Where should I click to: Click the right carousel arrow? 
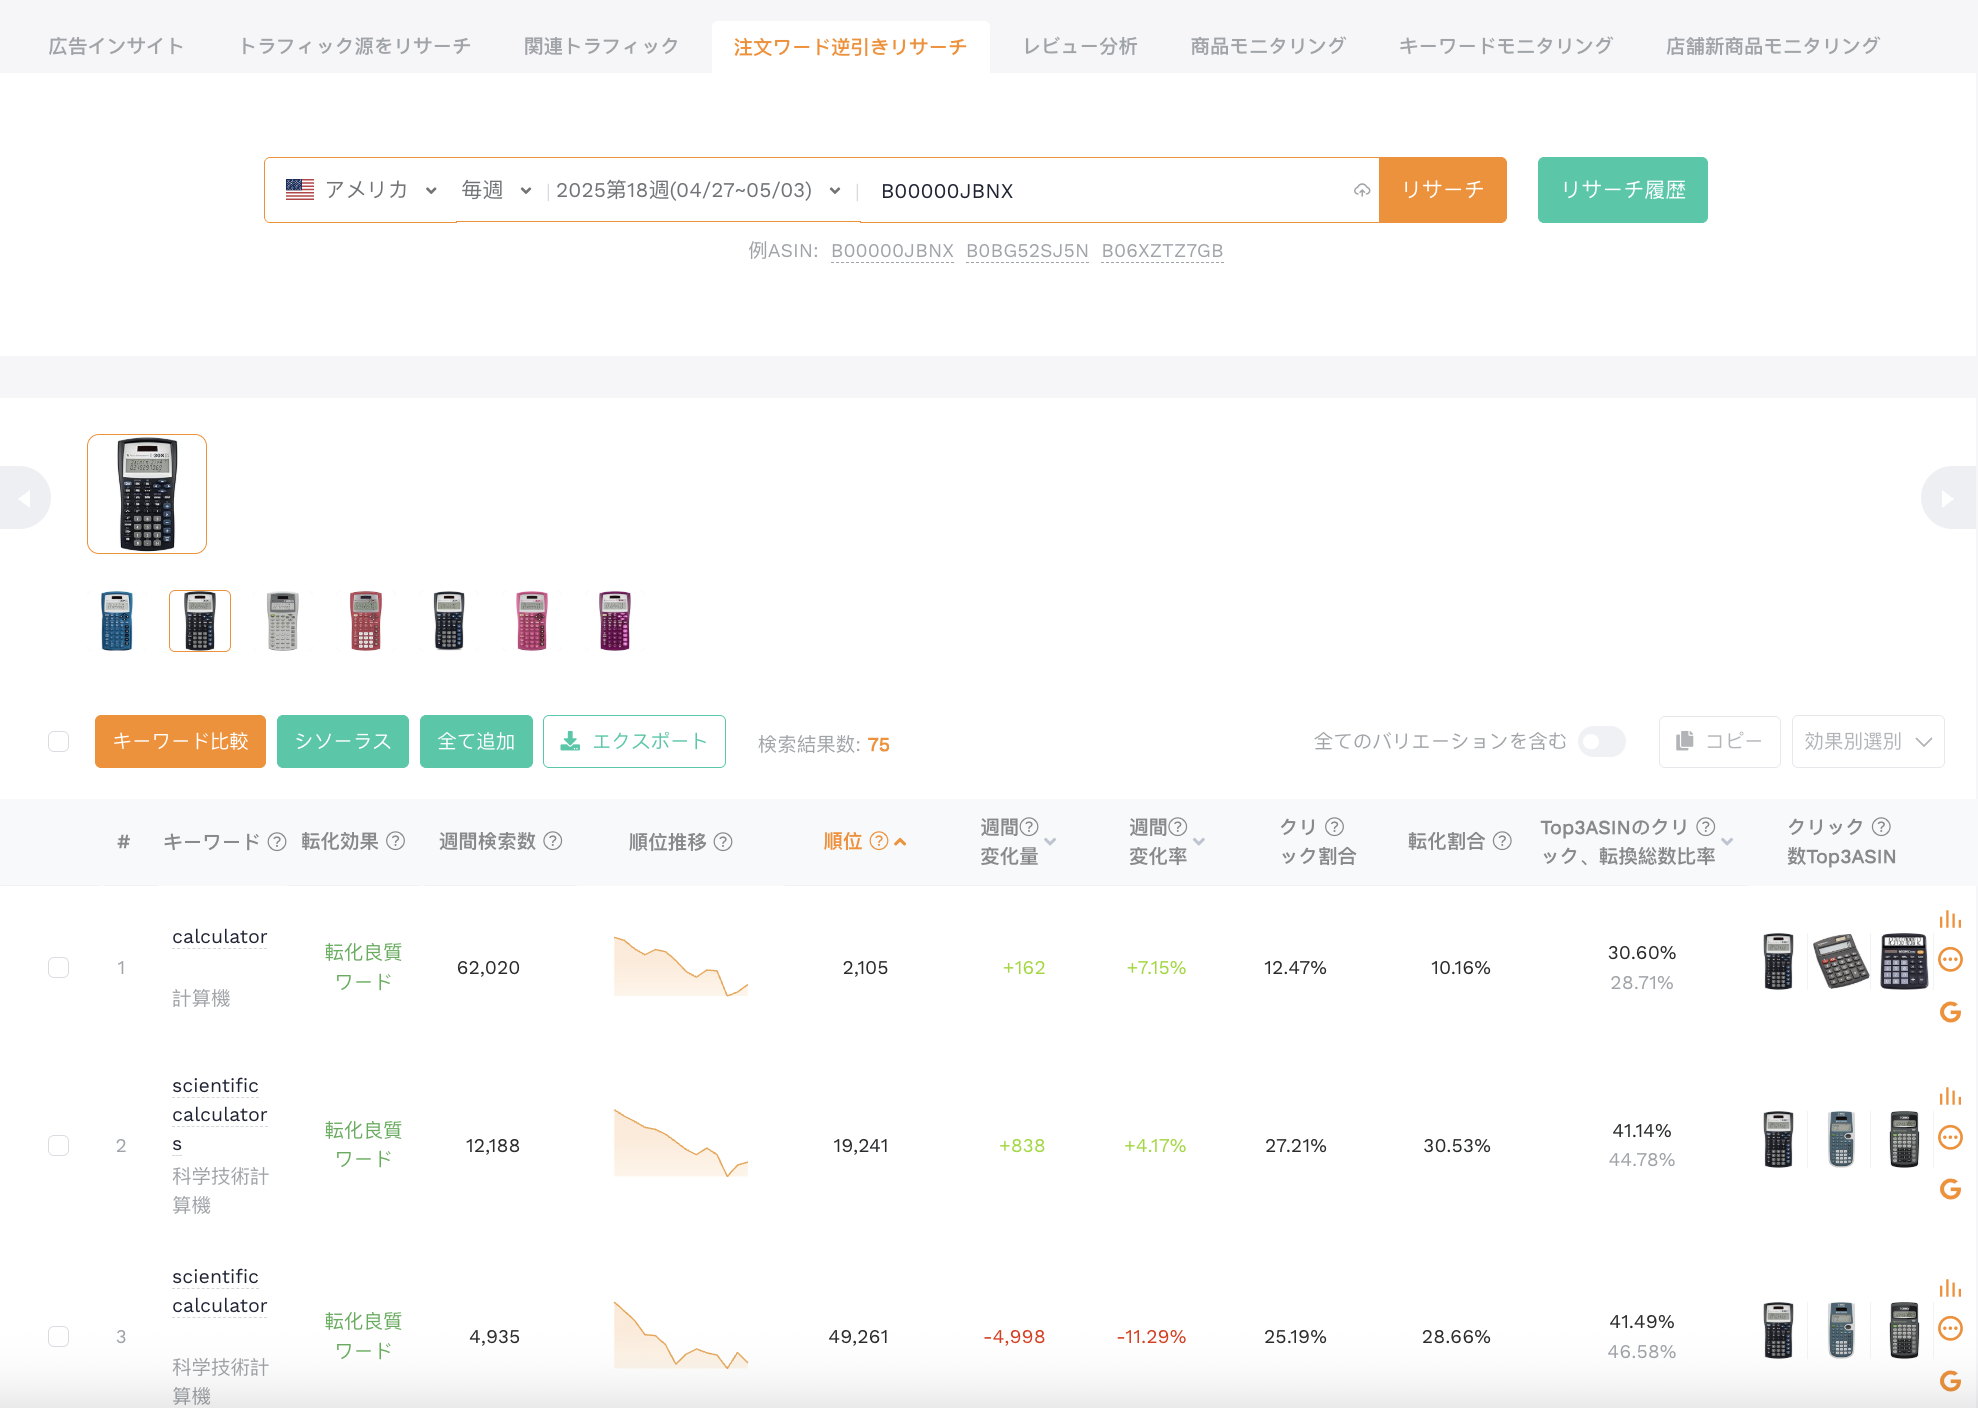click(1948, 498)
